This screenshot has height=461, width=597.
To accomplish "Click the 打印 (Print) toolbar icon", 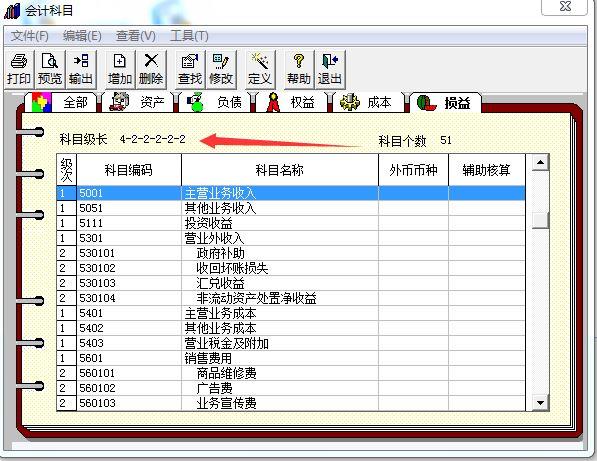I will [19, 69].
